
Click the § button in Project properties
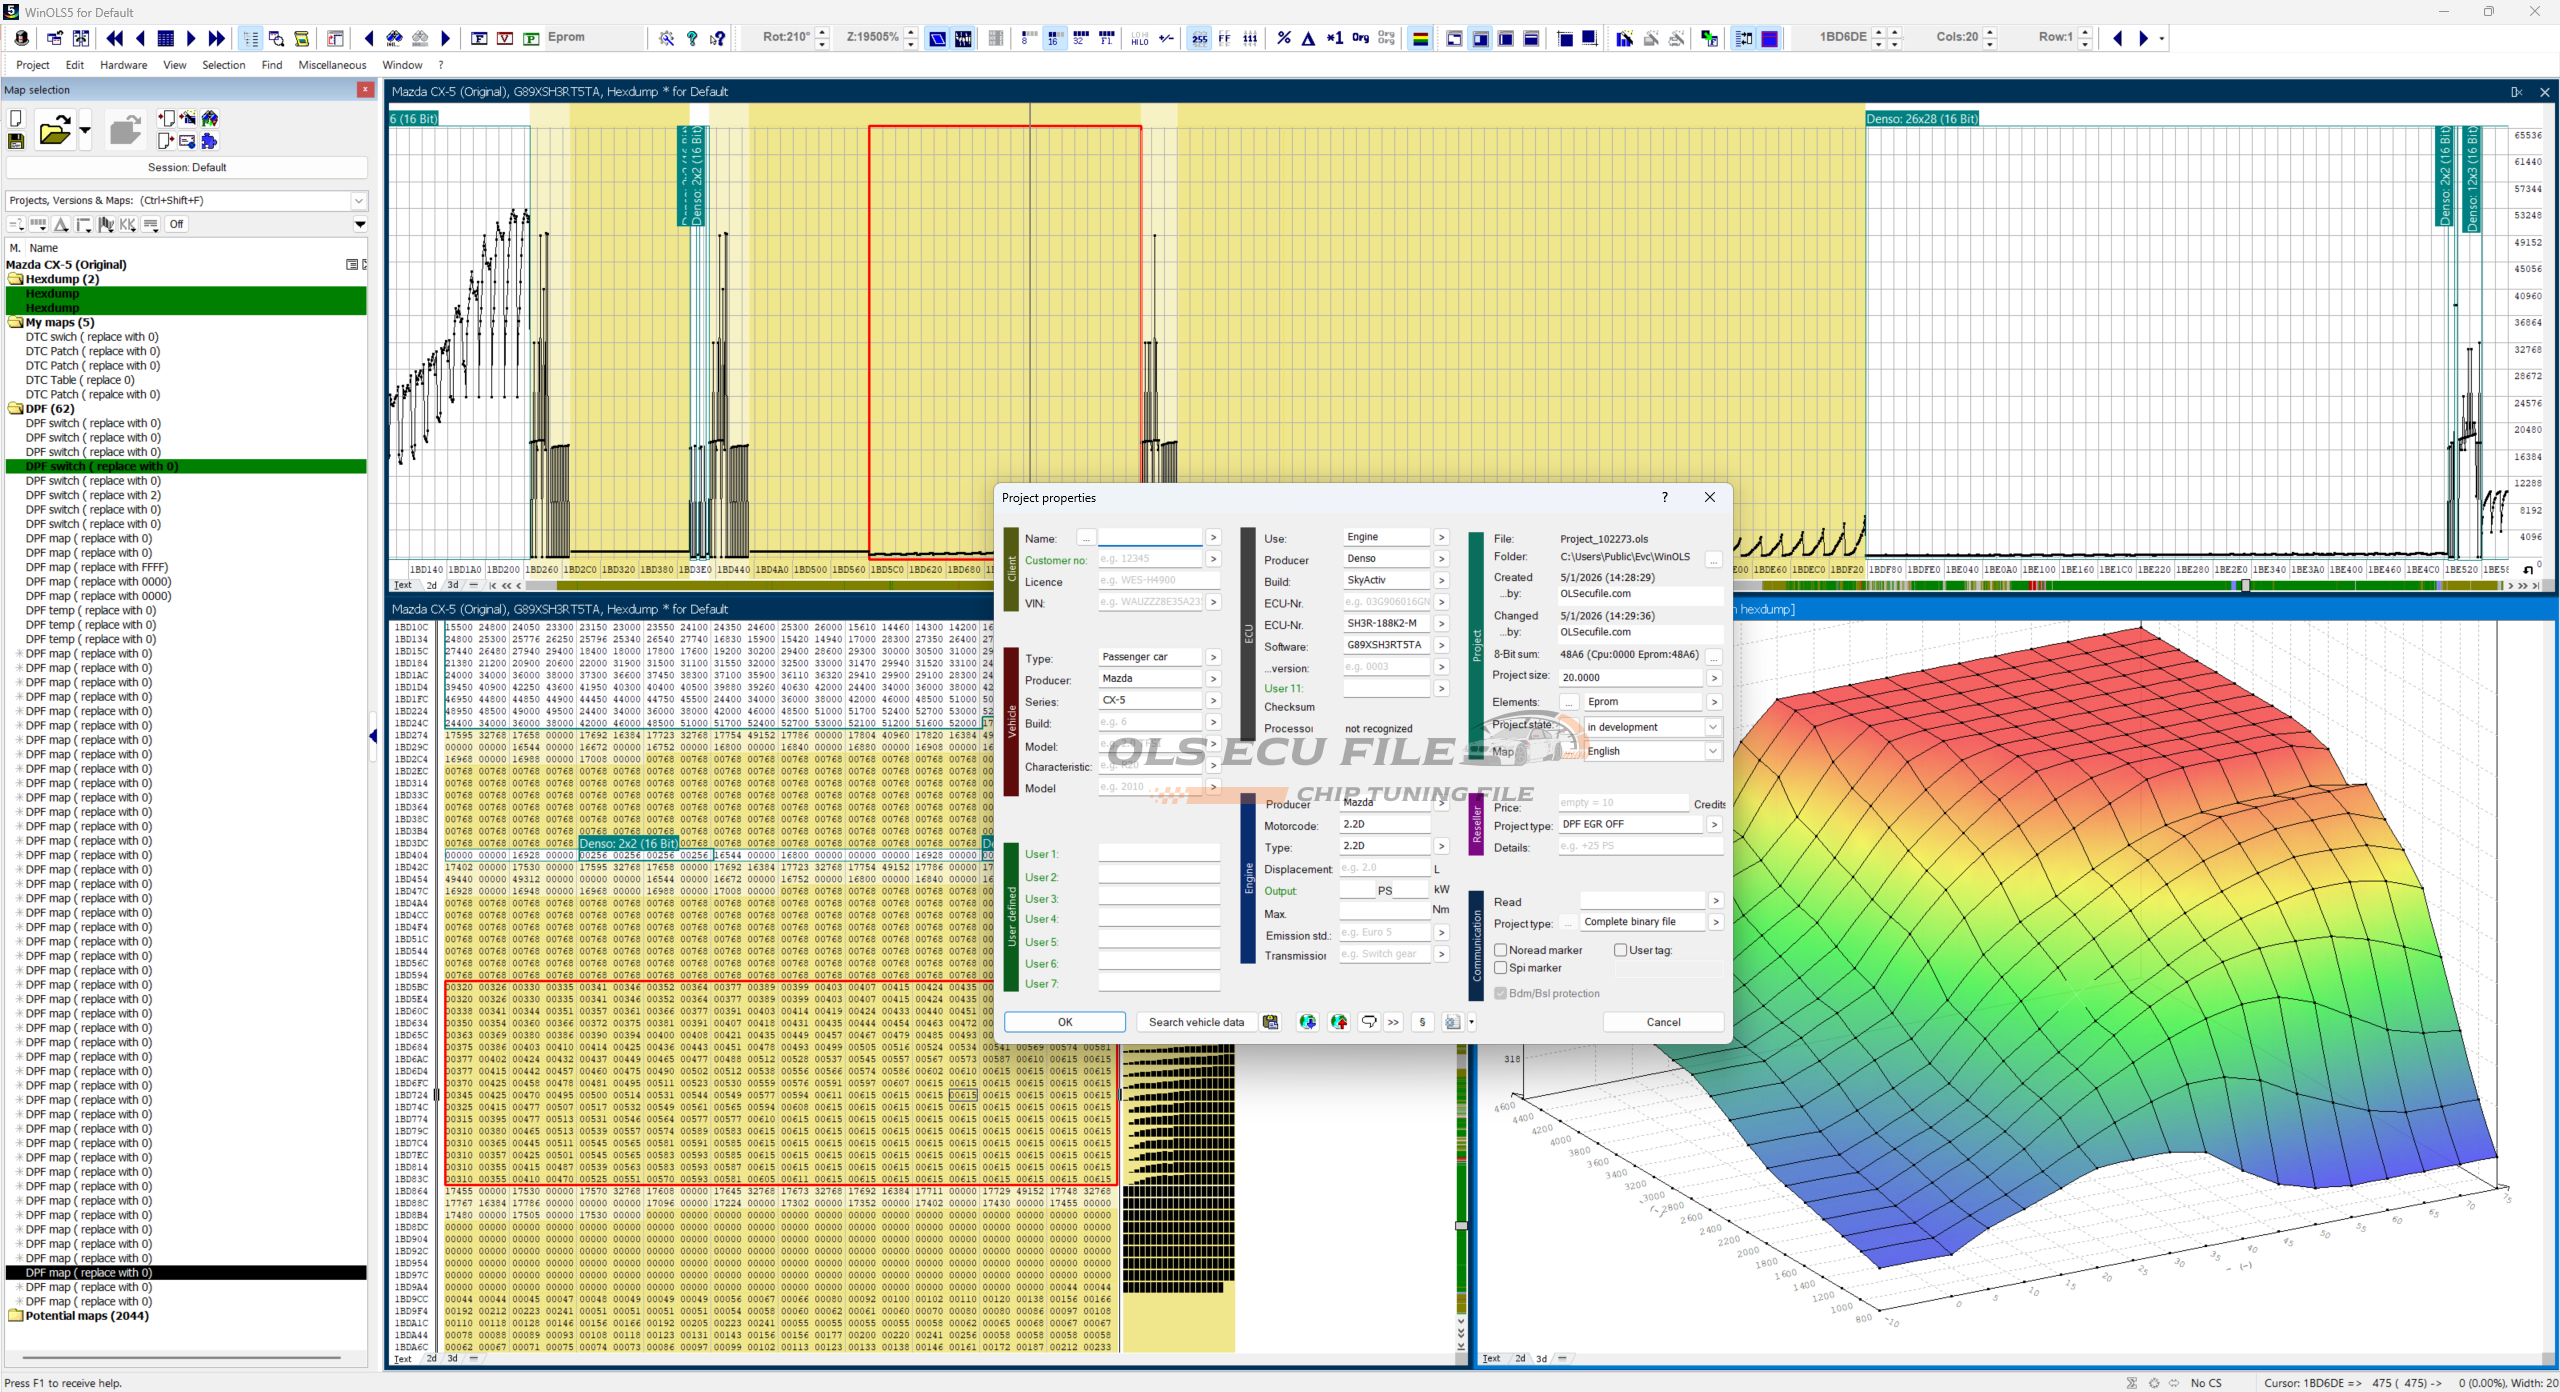pyautogui.click(x=1422, y=1022)
